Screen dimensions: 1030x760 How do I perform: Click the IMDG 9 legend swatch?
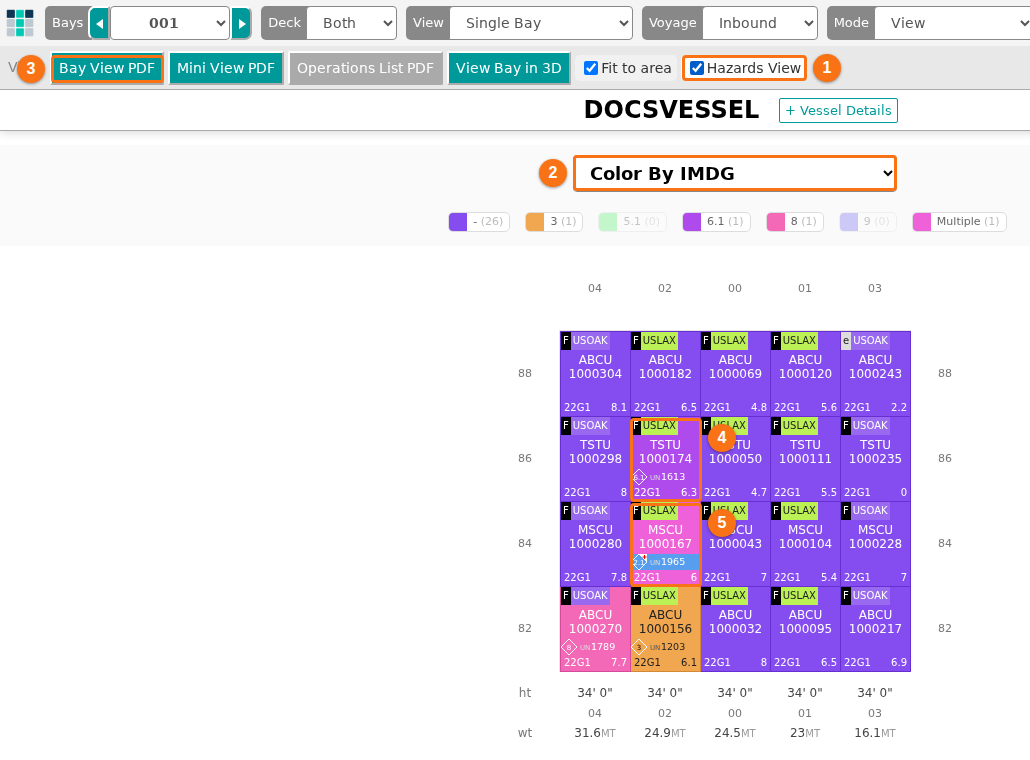tap(849, 221)
